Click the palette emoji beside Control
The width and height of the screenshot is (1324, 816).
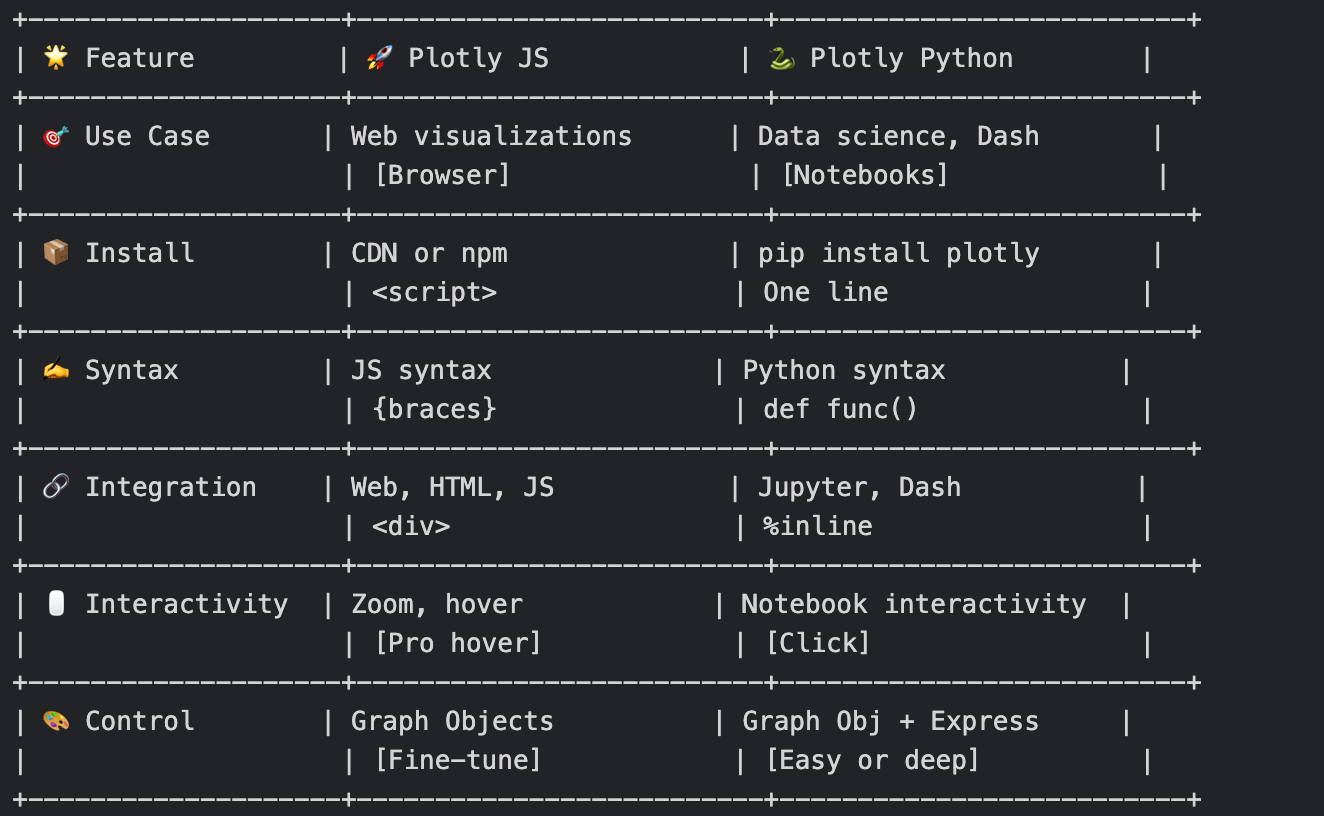(56, 721)
